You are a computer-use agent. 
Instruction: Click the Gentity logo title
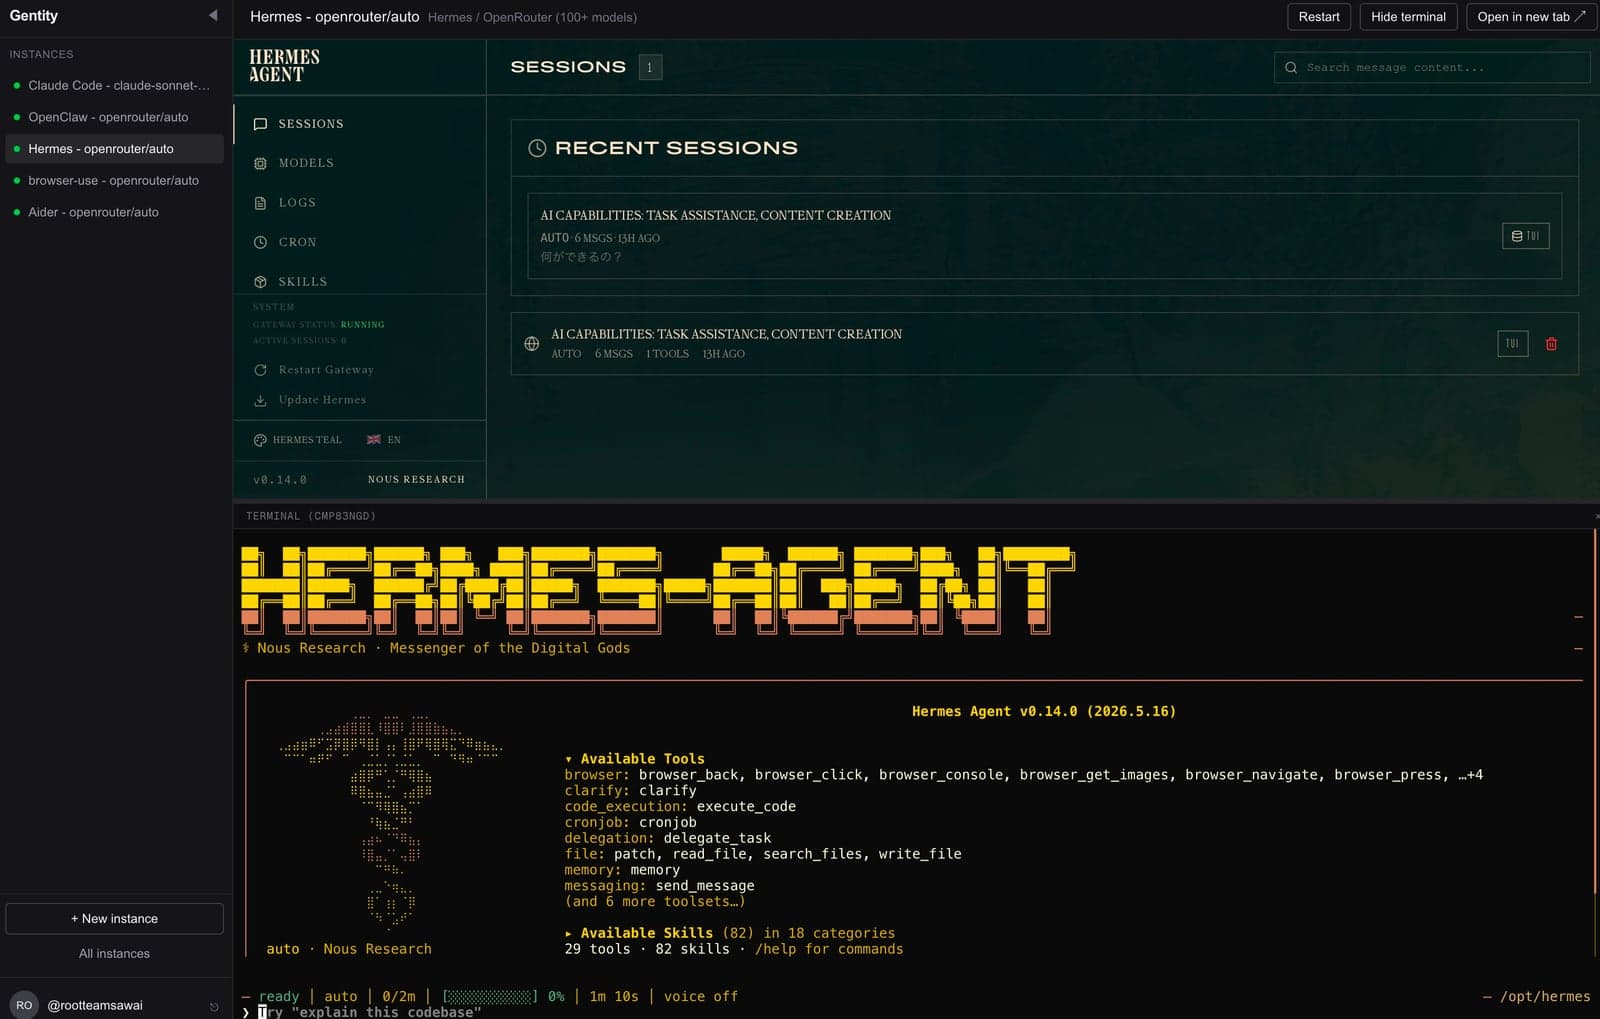pos(34,16)
